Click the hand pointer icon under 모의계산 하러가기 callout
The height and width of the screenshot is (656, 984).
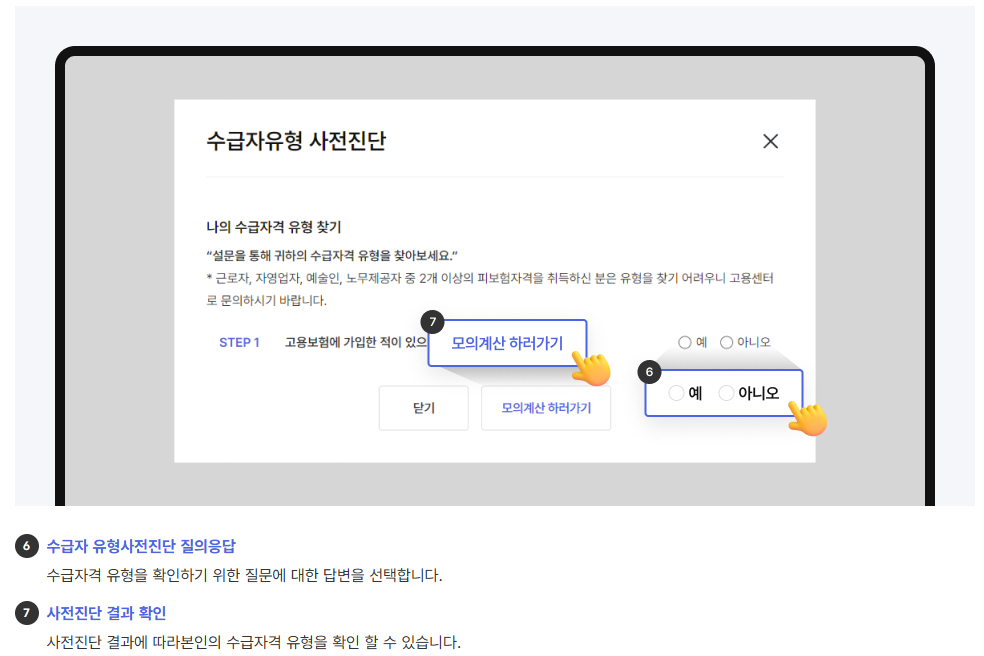[590, 369]
